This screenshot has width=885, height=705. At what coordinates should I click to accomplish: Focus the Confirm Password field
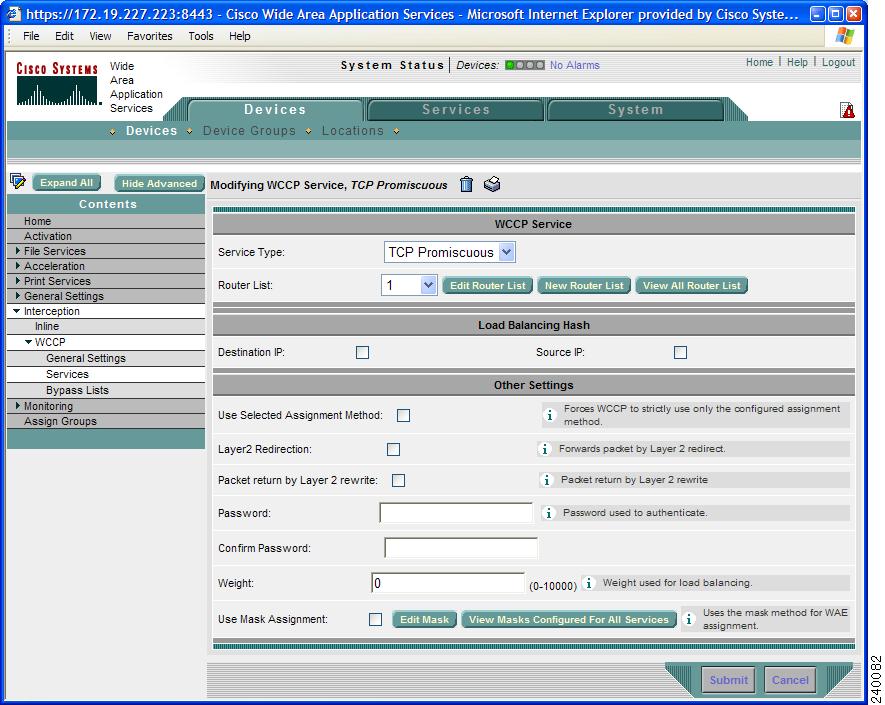pyautogui.click(x=461, y=548)
